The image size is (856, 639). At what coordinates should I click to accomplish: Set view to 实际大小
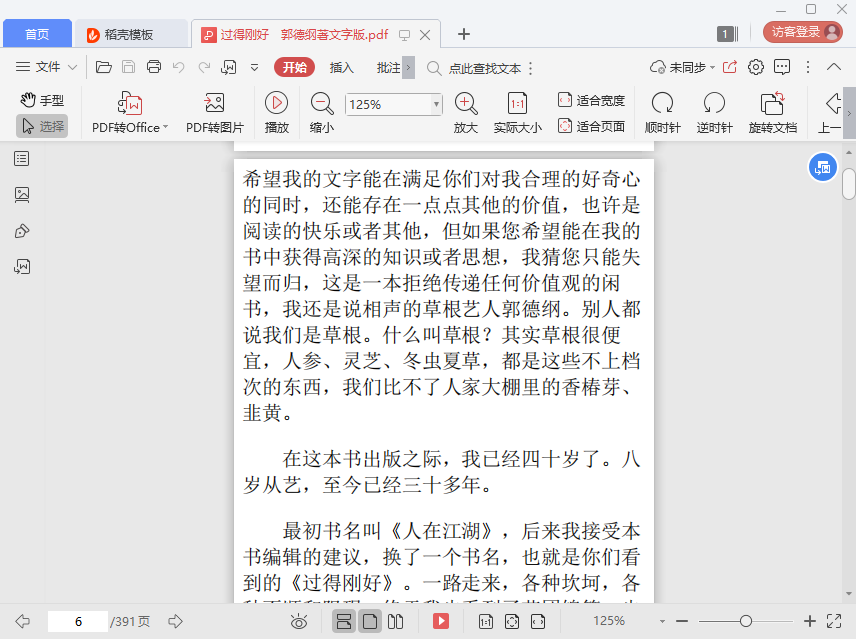518,113
